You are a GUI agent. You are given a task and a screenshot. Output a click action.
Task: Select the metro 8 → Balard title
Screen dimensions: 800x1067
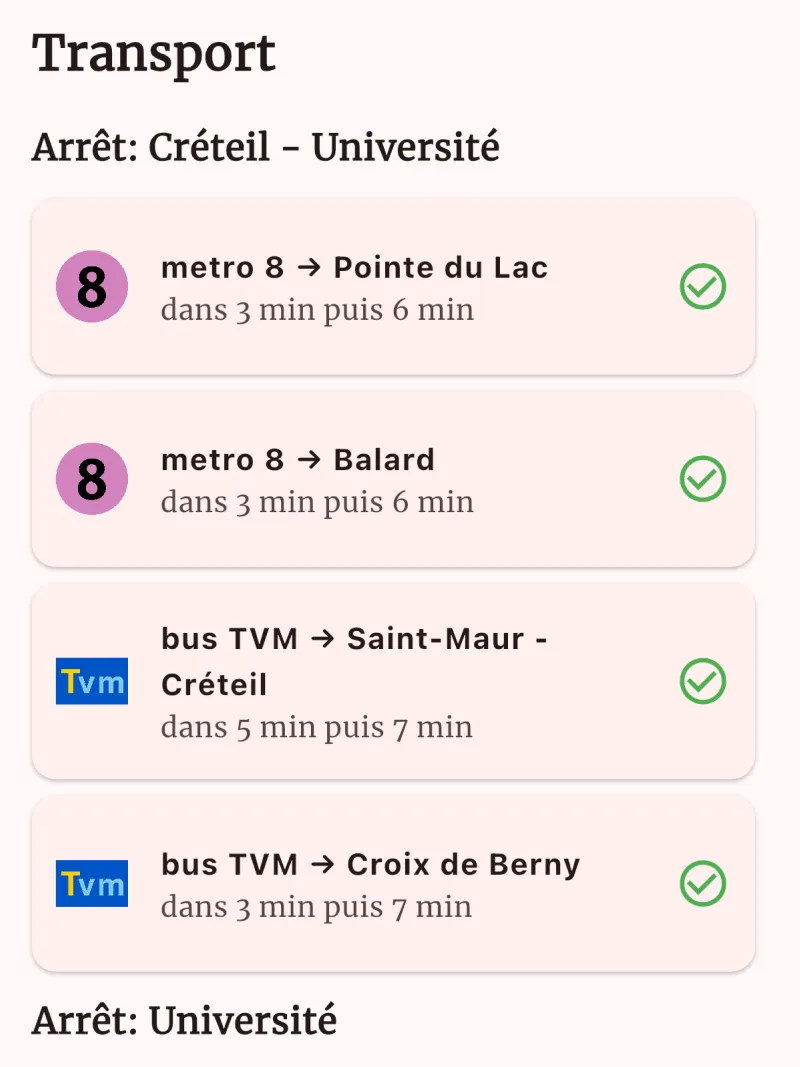[x=298, y=460]
